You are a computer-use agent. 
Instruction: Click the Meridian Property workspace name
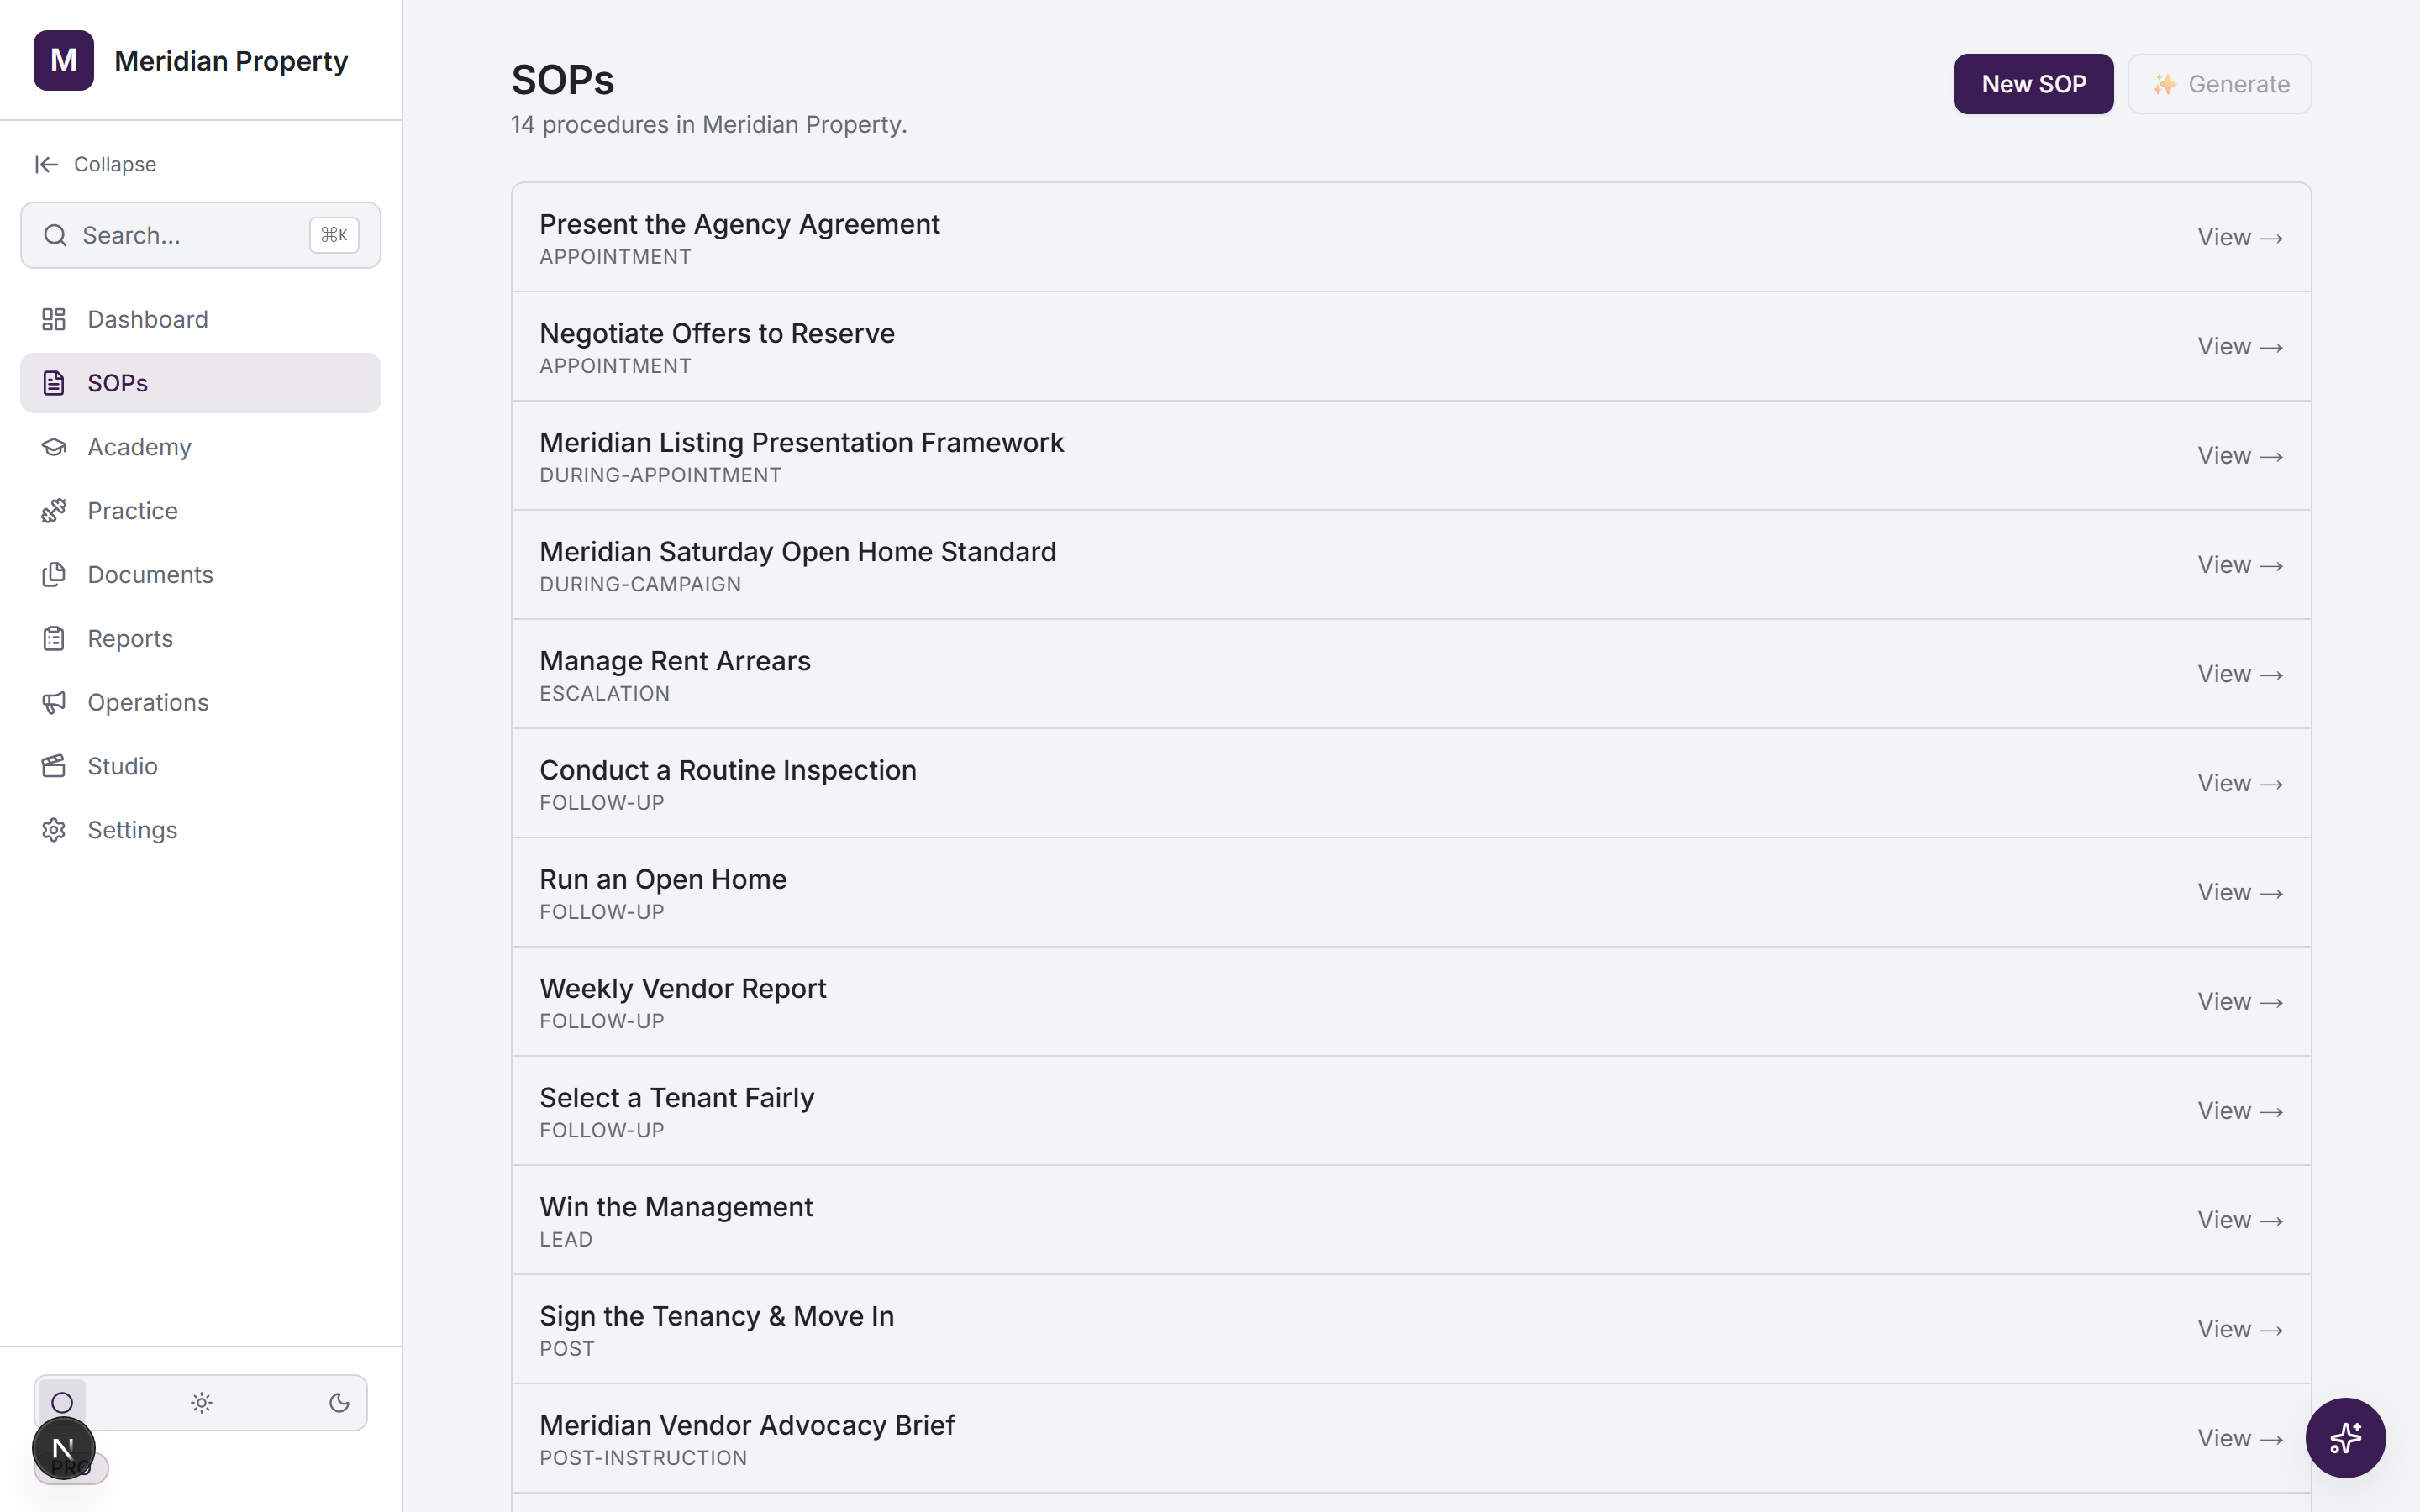point(231,61)
